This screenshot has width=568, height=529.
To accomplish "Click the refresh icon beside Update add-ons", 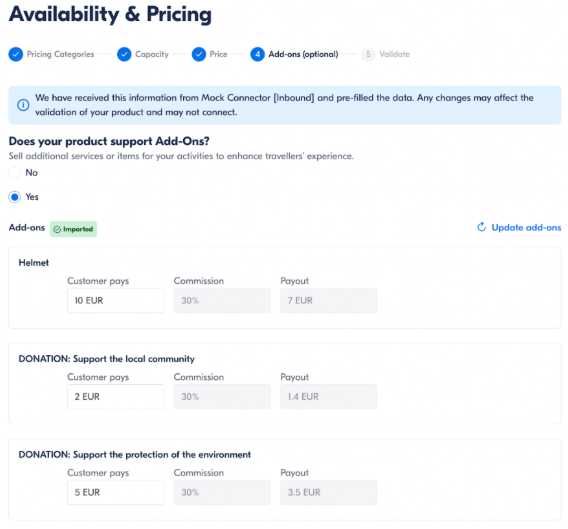I will click(481, 227).
